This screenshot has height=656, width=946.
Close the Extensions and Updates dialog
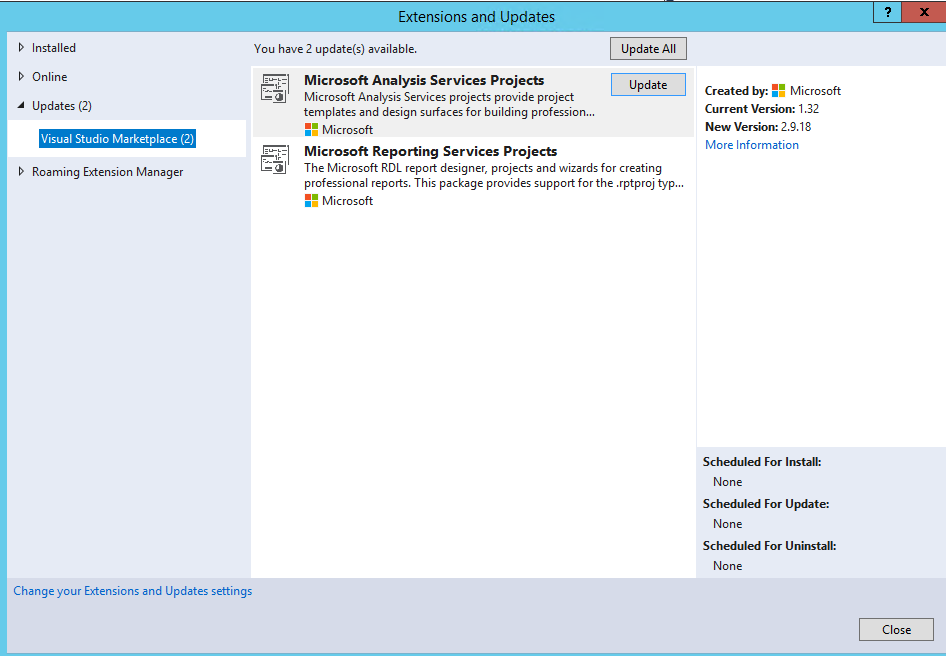896,629
